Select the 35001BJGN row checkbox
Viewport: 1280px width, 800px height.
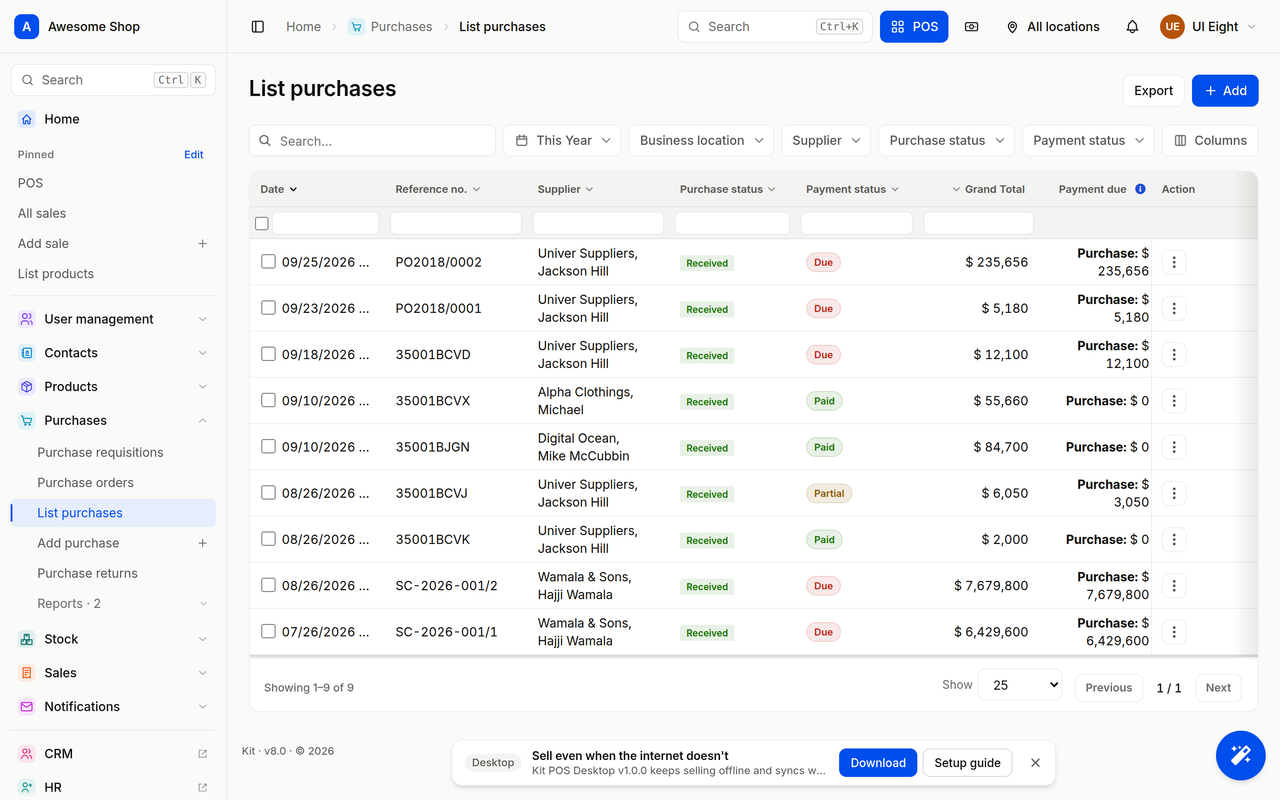(268, 446)
